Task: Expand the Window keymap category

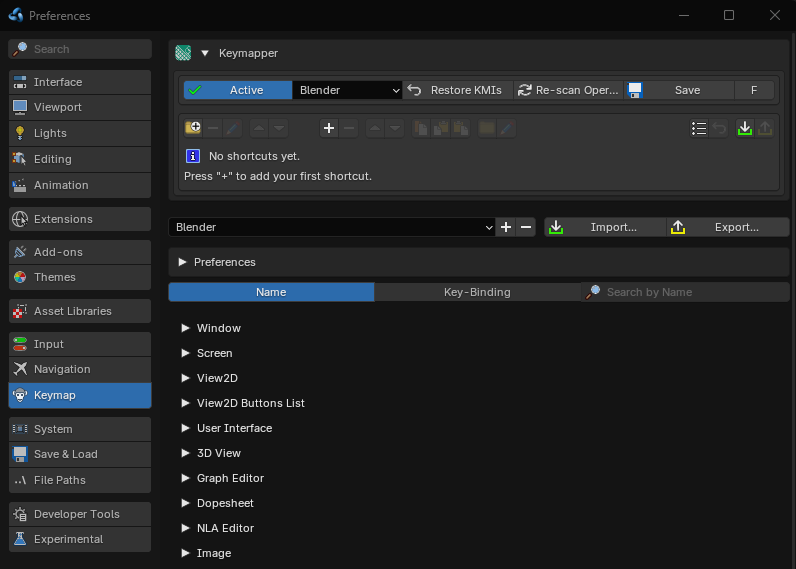Action: click(x=185, y=328)
